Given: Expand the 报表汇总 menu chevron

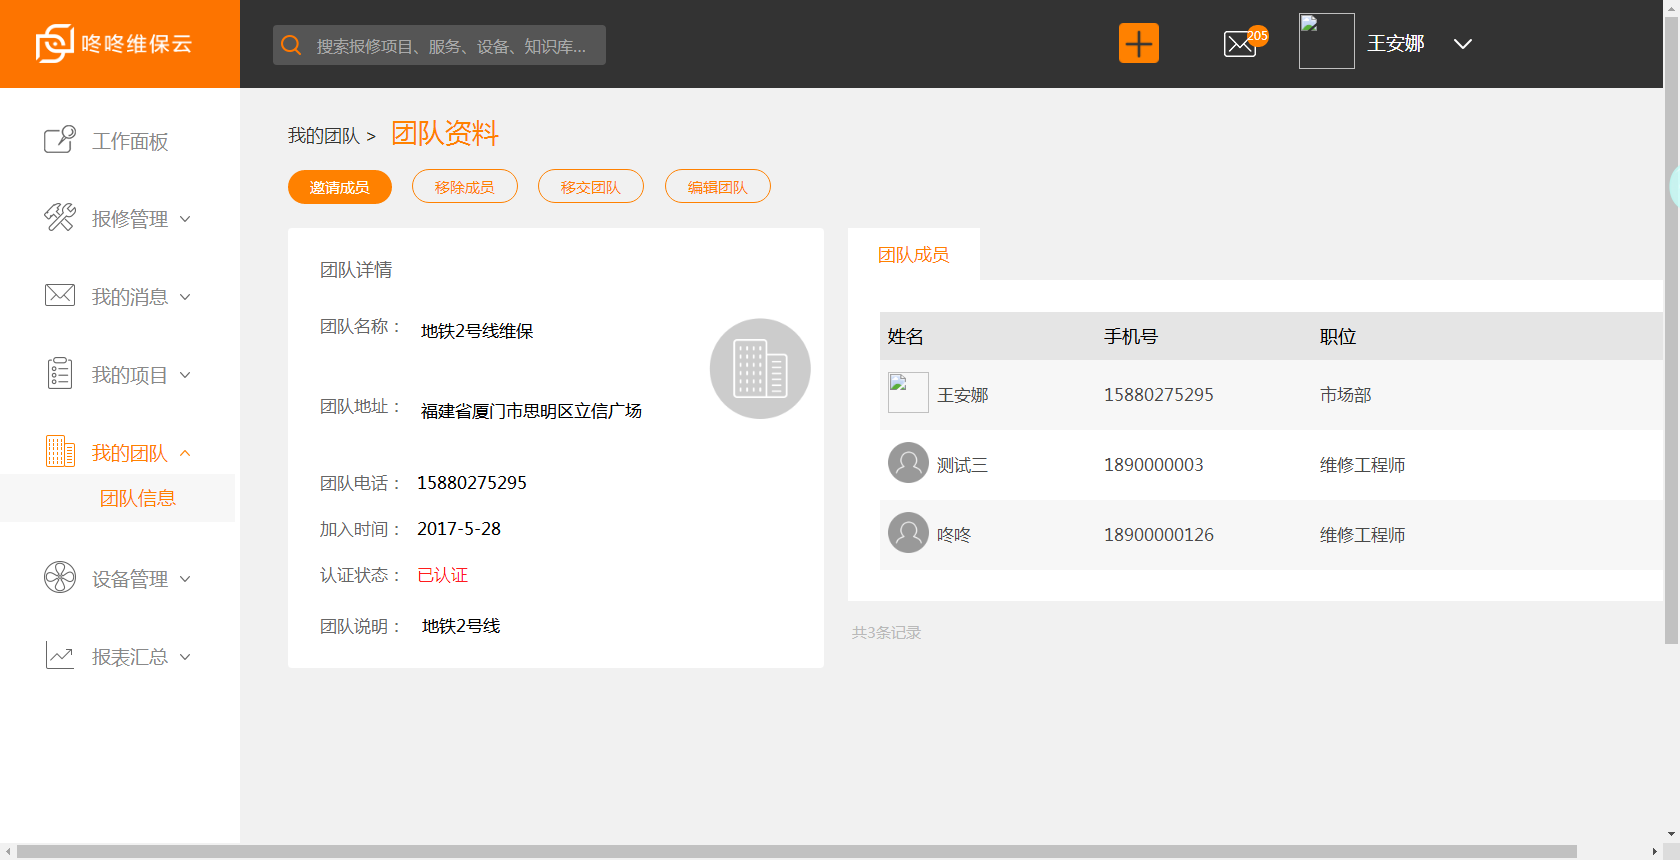Looking at the screenshot, I should pyautogui.click(x=185, y=657).
